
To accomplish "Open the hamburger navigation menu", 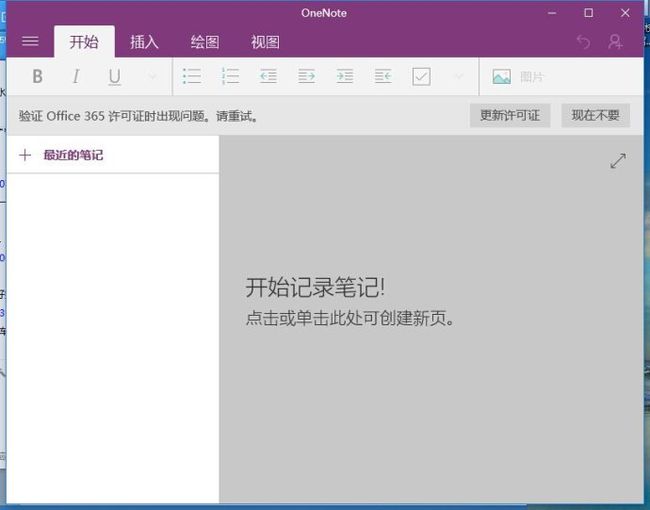I will (x=30, y=41).
